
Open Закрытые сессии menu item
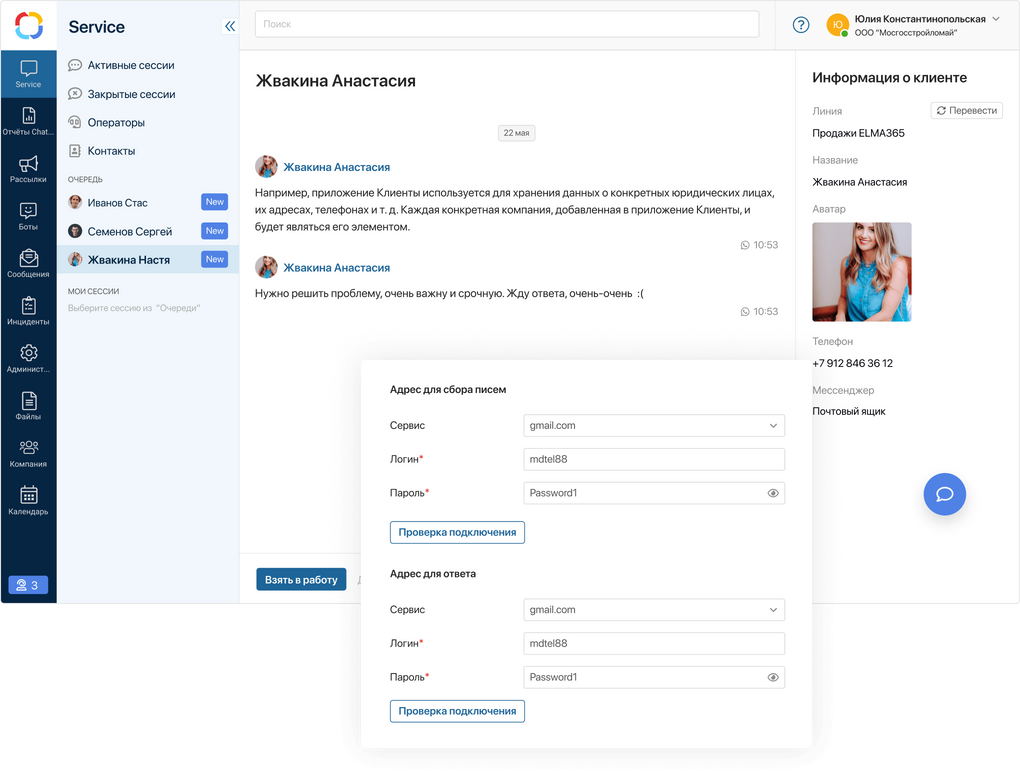click(x=131, y=94)
